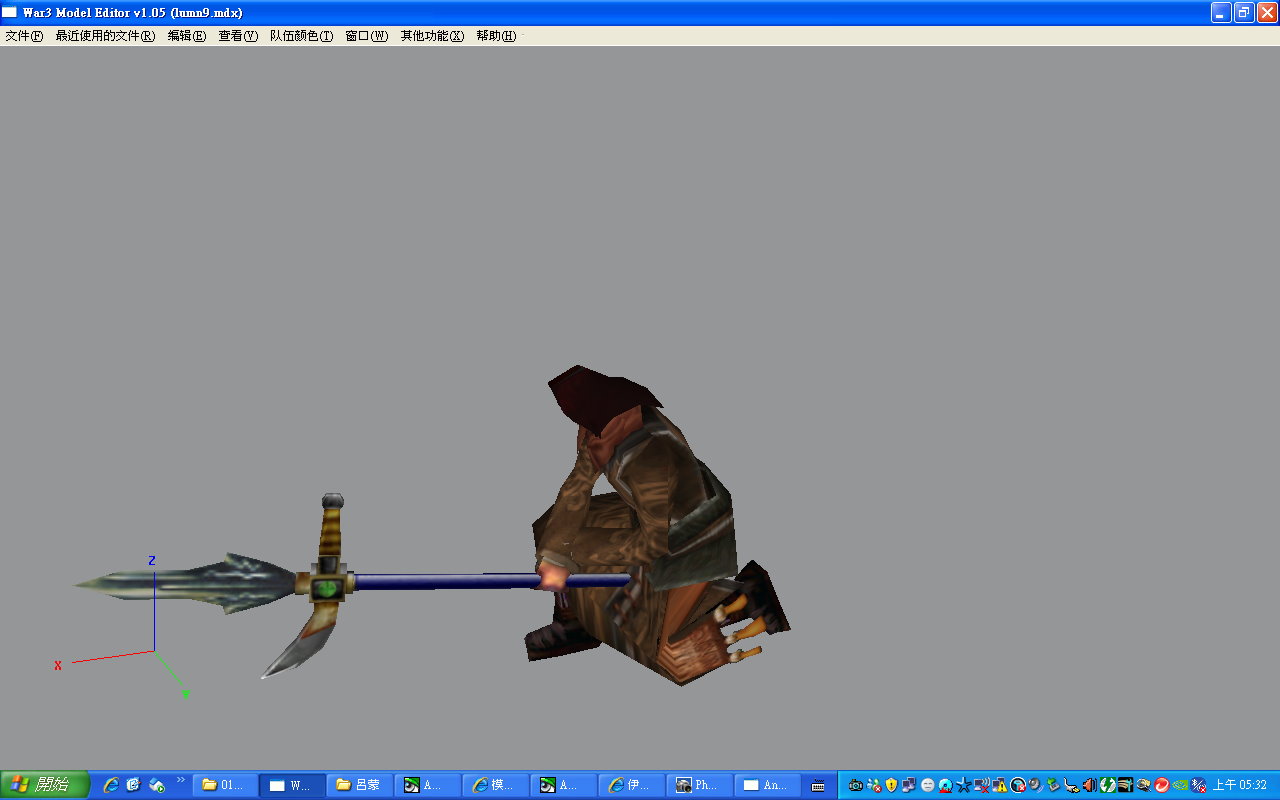Click the yellow security shield tray icon
The image size is (1280, 800).
[x=891, y=785]
